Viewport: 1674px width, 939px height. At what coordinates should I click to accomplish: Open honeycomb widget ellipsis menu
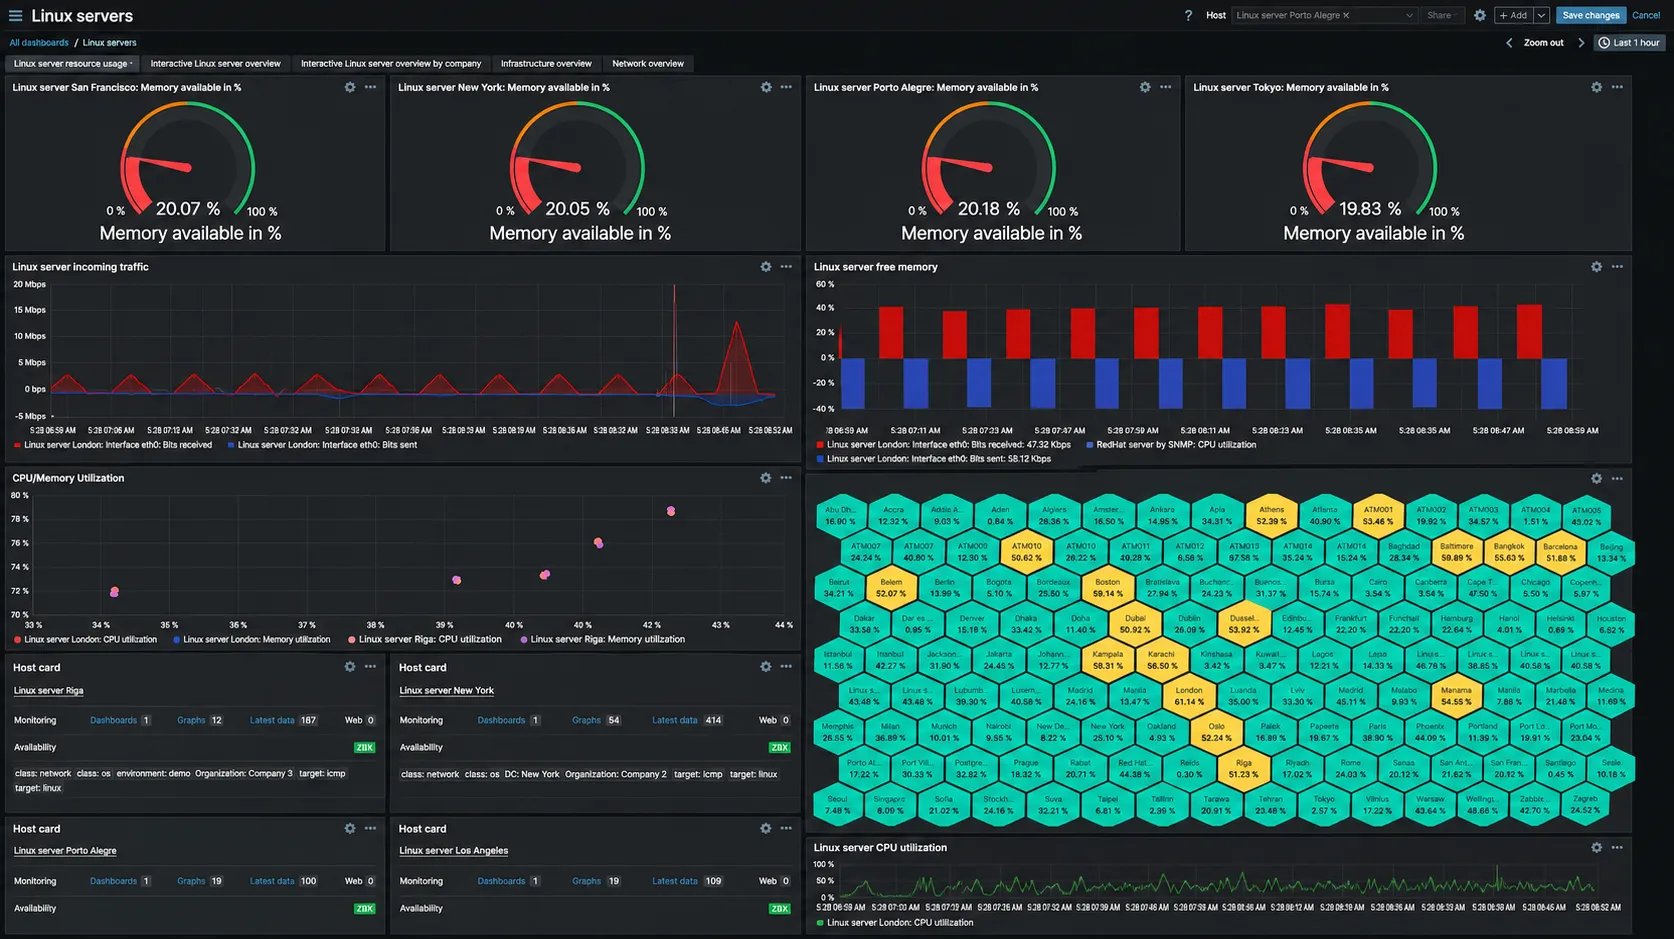click(x=1618, y=479)
